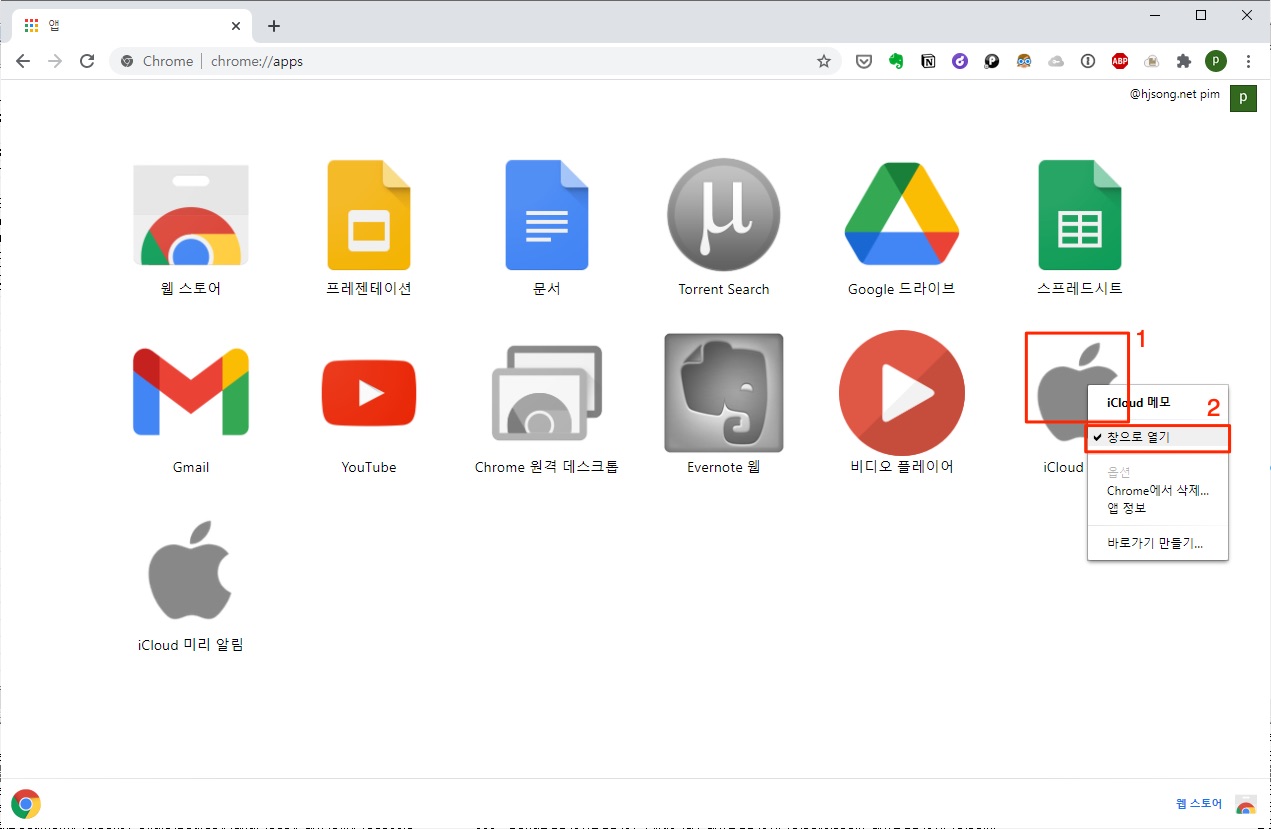The width and height of the screenshot is (1271, 829).
Task: Select 앱 정보 in the context menu
Action: pos(1158,508)
